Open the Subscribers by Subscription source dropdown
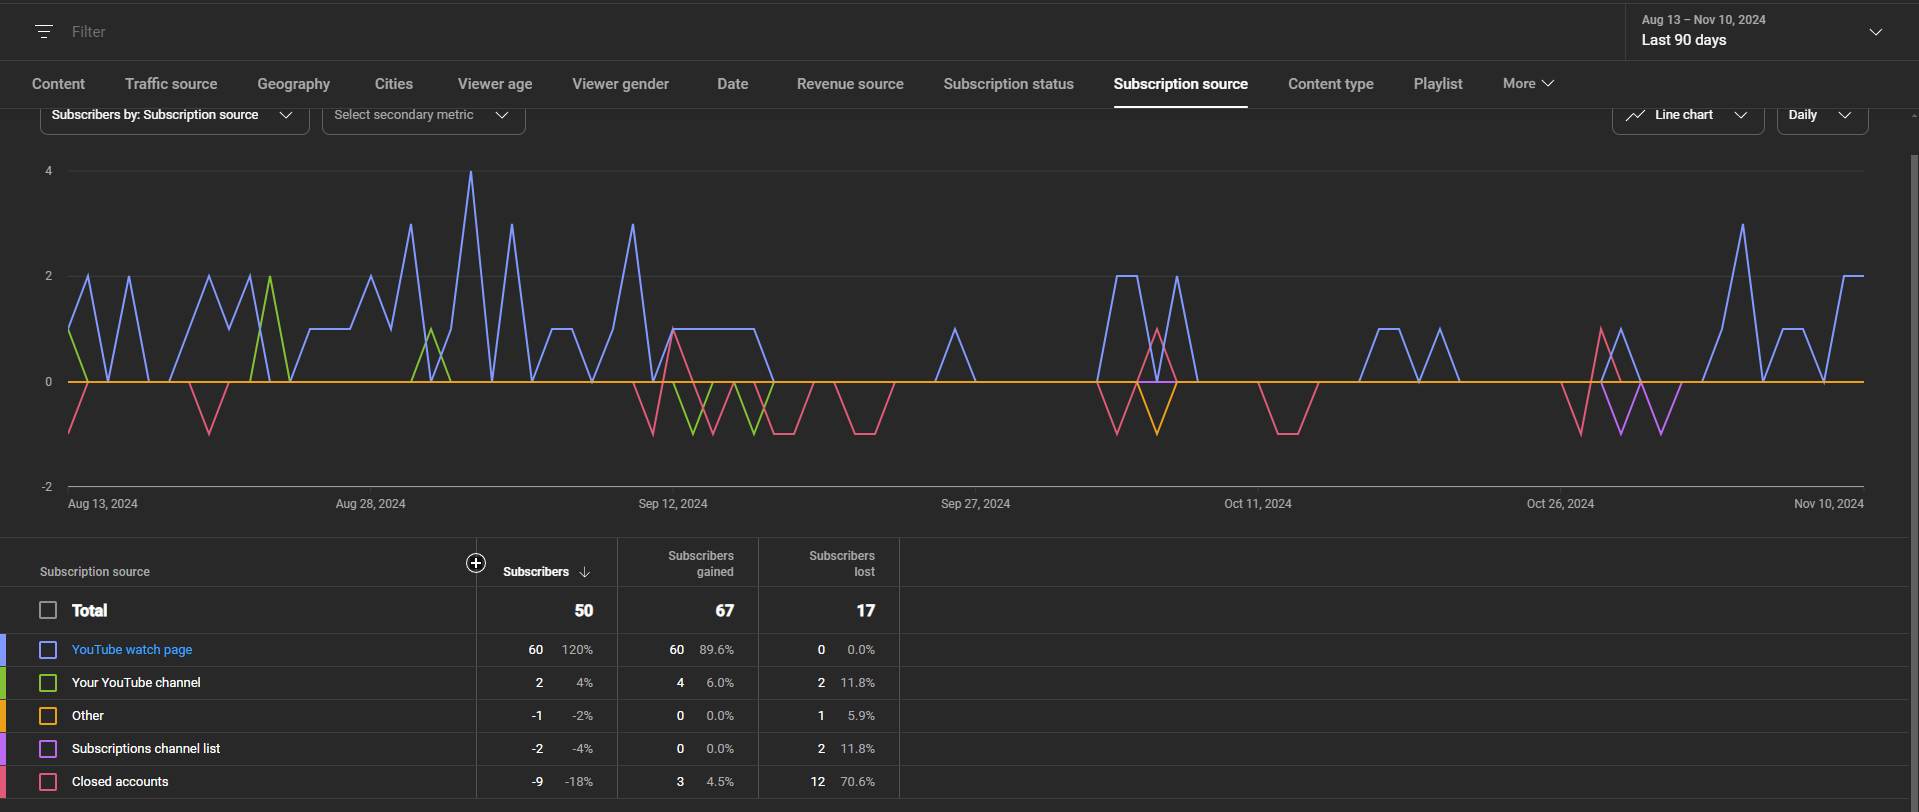 click(174, 115)
